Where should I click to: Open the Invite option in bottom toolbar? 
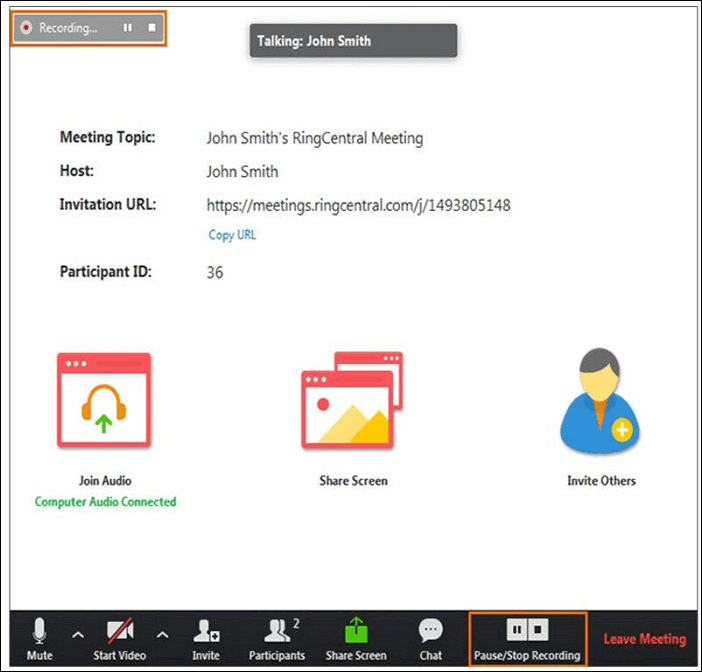(206, 639)
